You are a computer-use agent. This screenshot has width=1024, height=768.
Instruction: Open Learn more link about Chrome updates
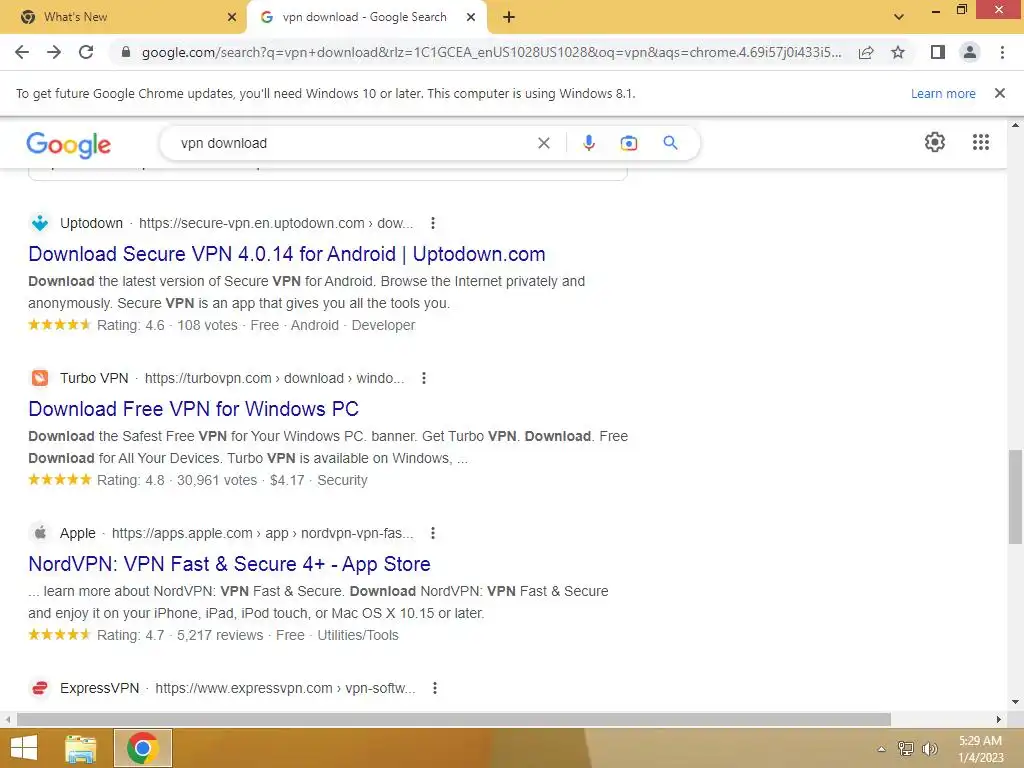(943, 93)
